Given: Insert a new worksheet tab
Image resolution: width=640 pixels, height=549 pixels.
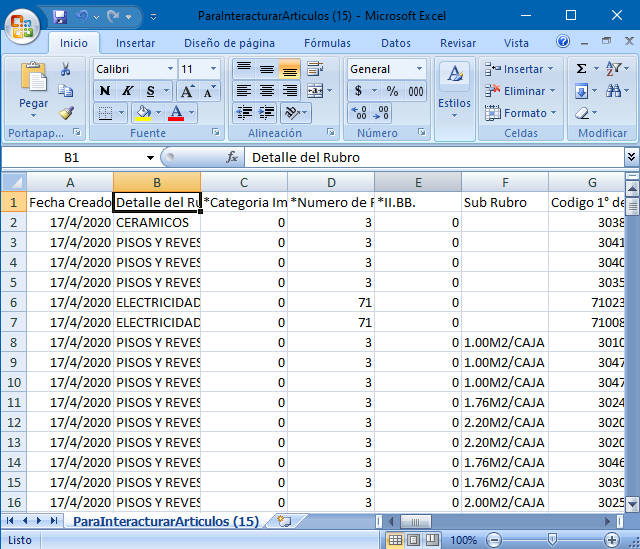Looking at the screenshot, I should [284, 521].
